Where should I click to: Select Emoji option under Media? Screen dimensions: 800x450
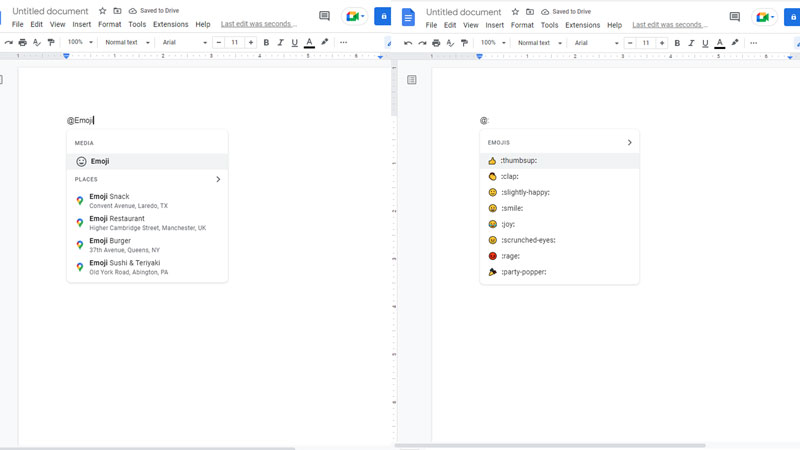tap(147, 161)
